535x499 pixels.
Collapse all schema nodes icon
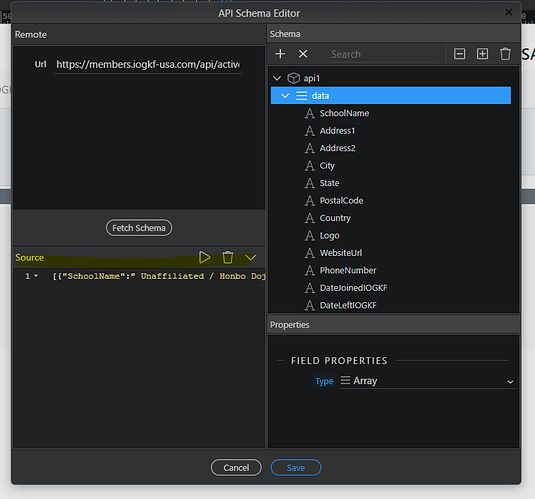pos(459,54)
